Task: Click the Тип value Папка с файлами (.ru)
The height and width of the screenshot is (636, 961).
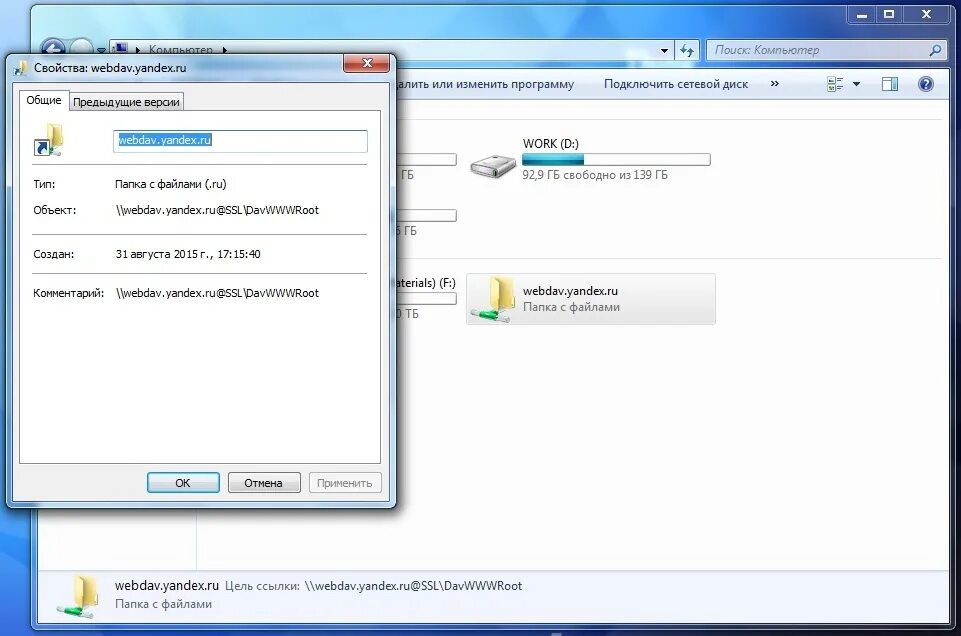Action: [x=170, y=184]
